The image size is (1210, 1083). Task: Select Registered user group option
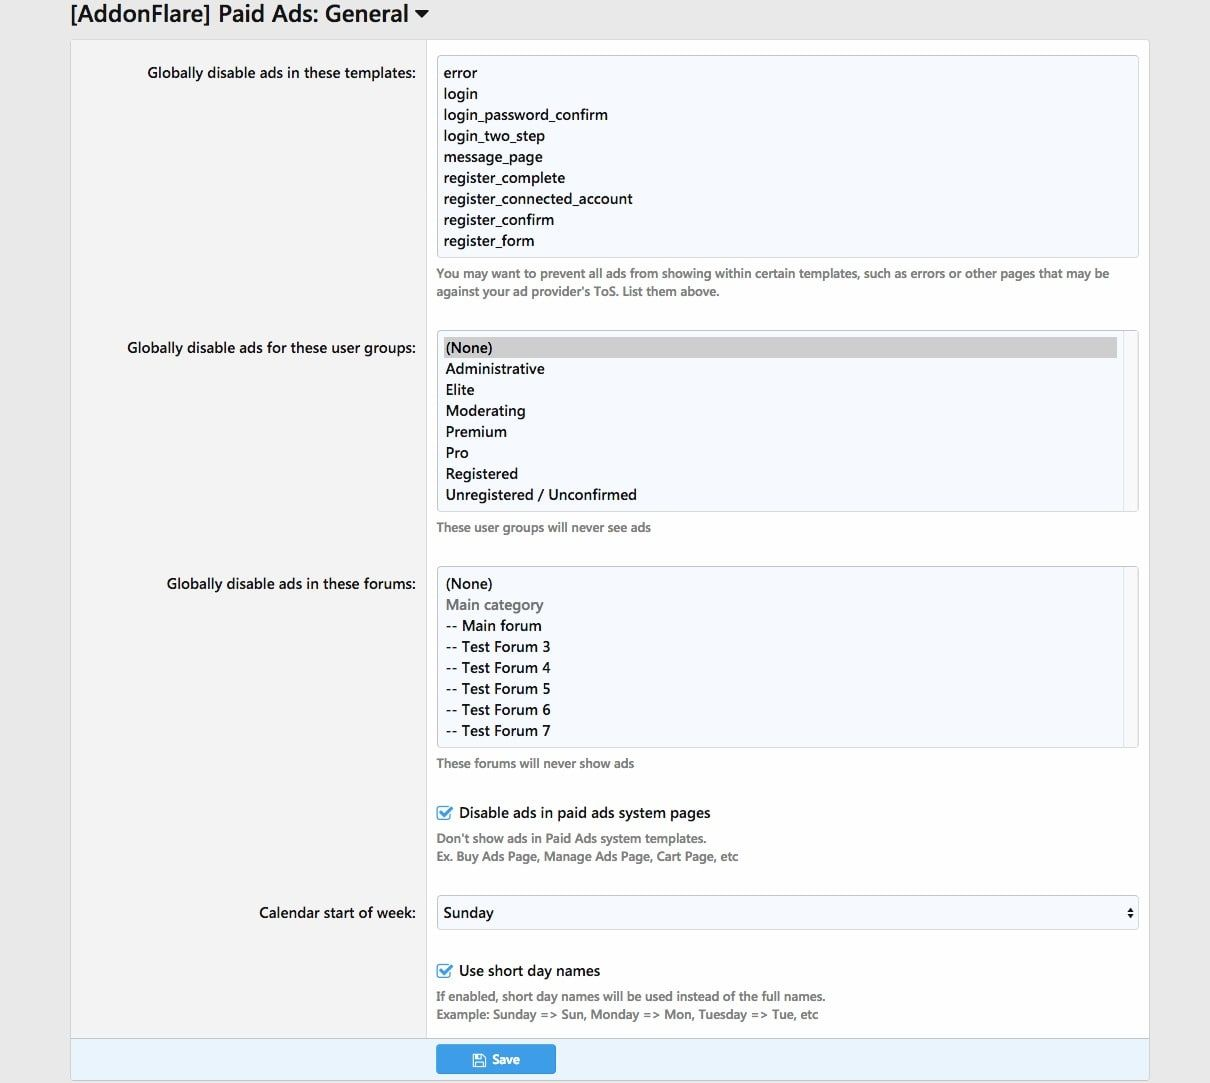coord(481,474)
